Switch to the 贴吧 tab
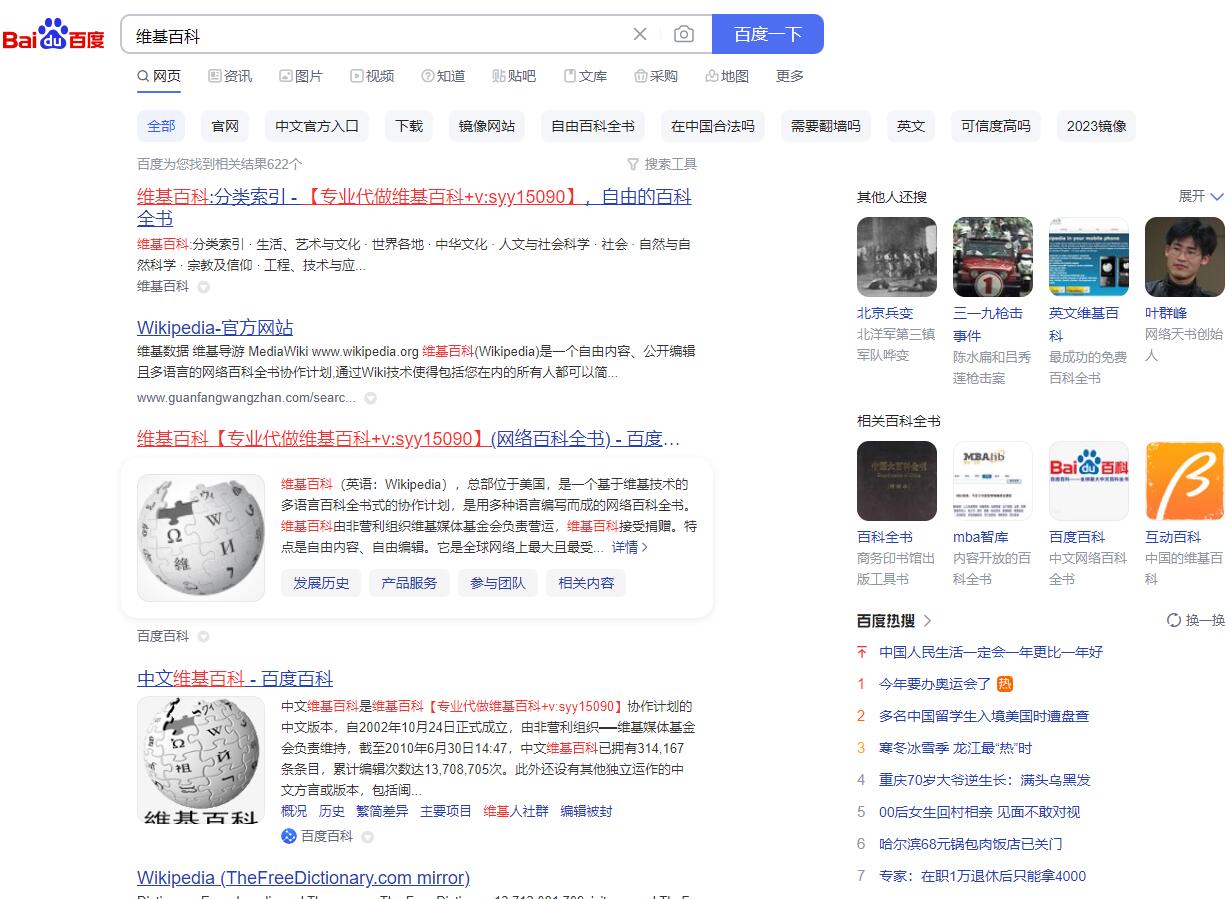 tap(514, 76)
